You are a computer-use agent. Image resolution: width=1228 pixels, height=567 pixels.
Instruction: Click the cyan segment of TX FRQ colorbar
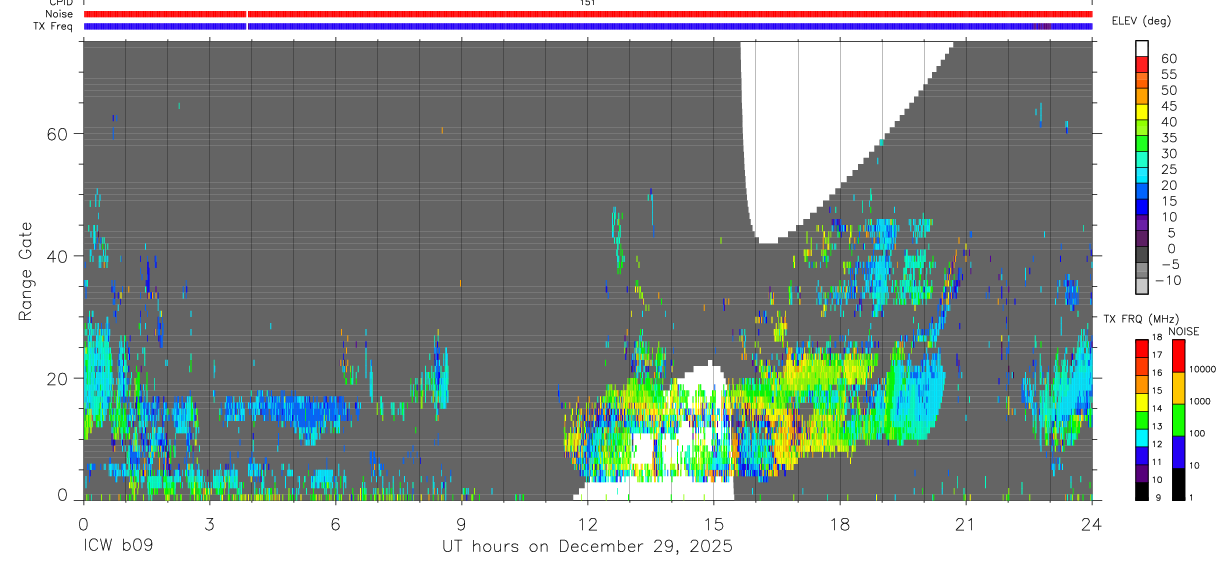[1141, 438]
